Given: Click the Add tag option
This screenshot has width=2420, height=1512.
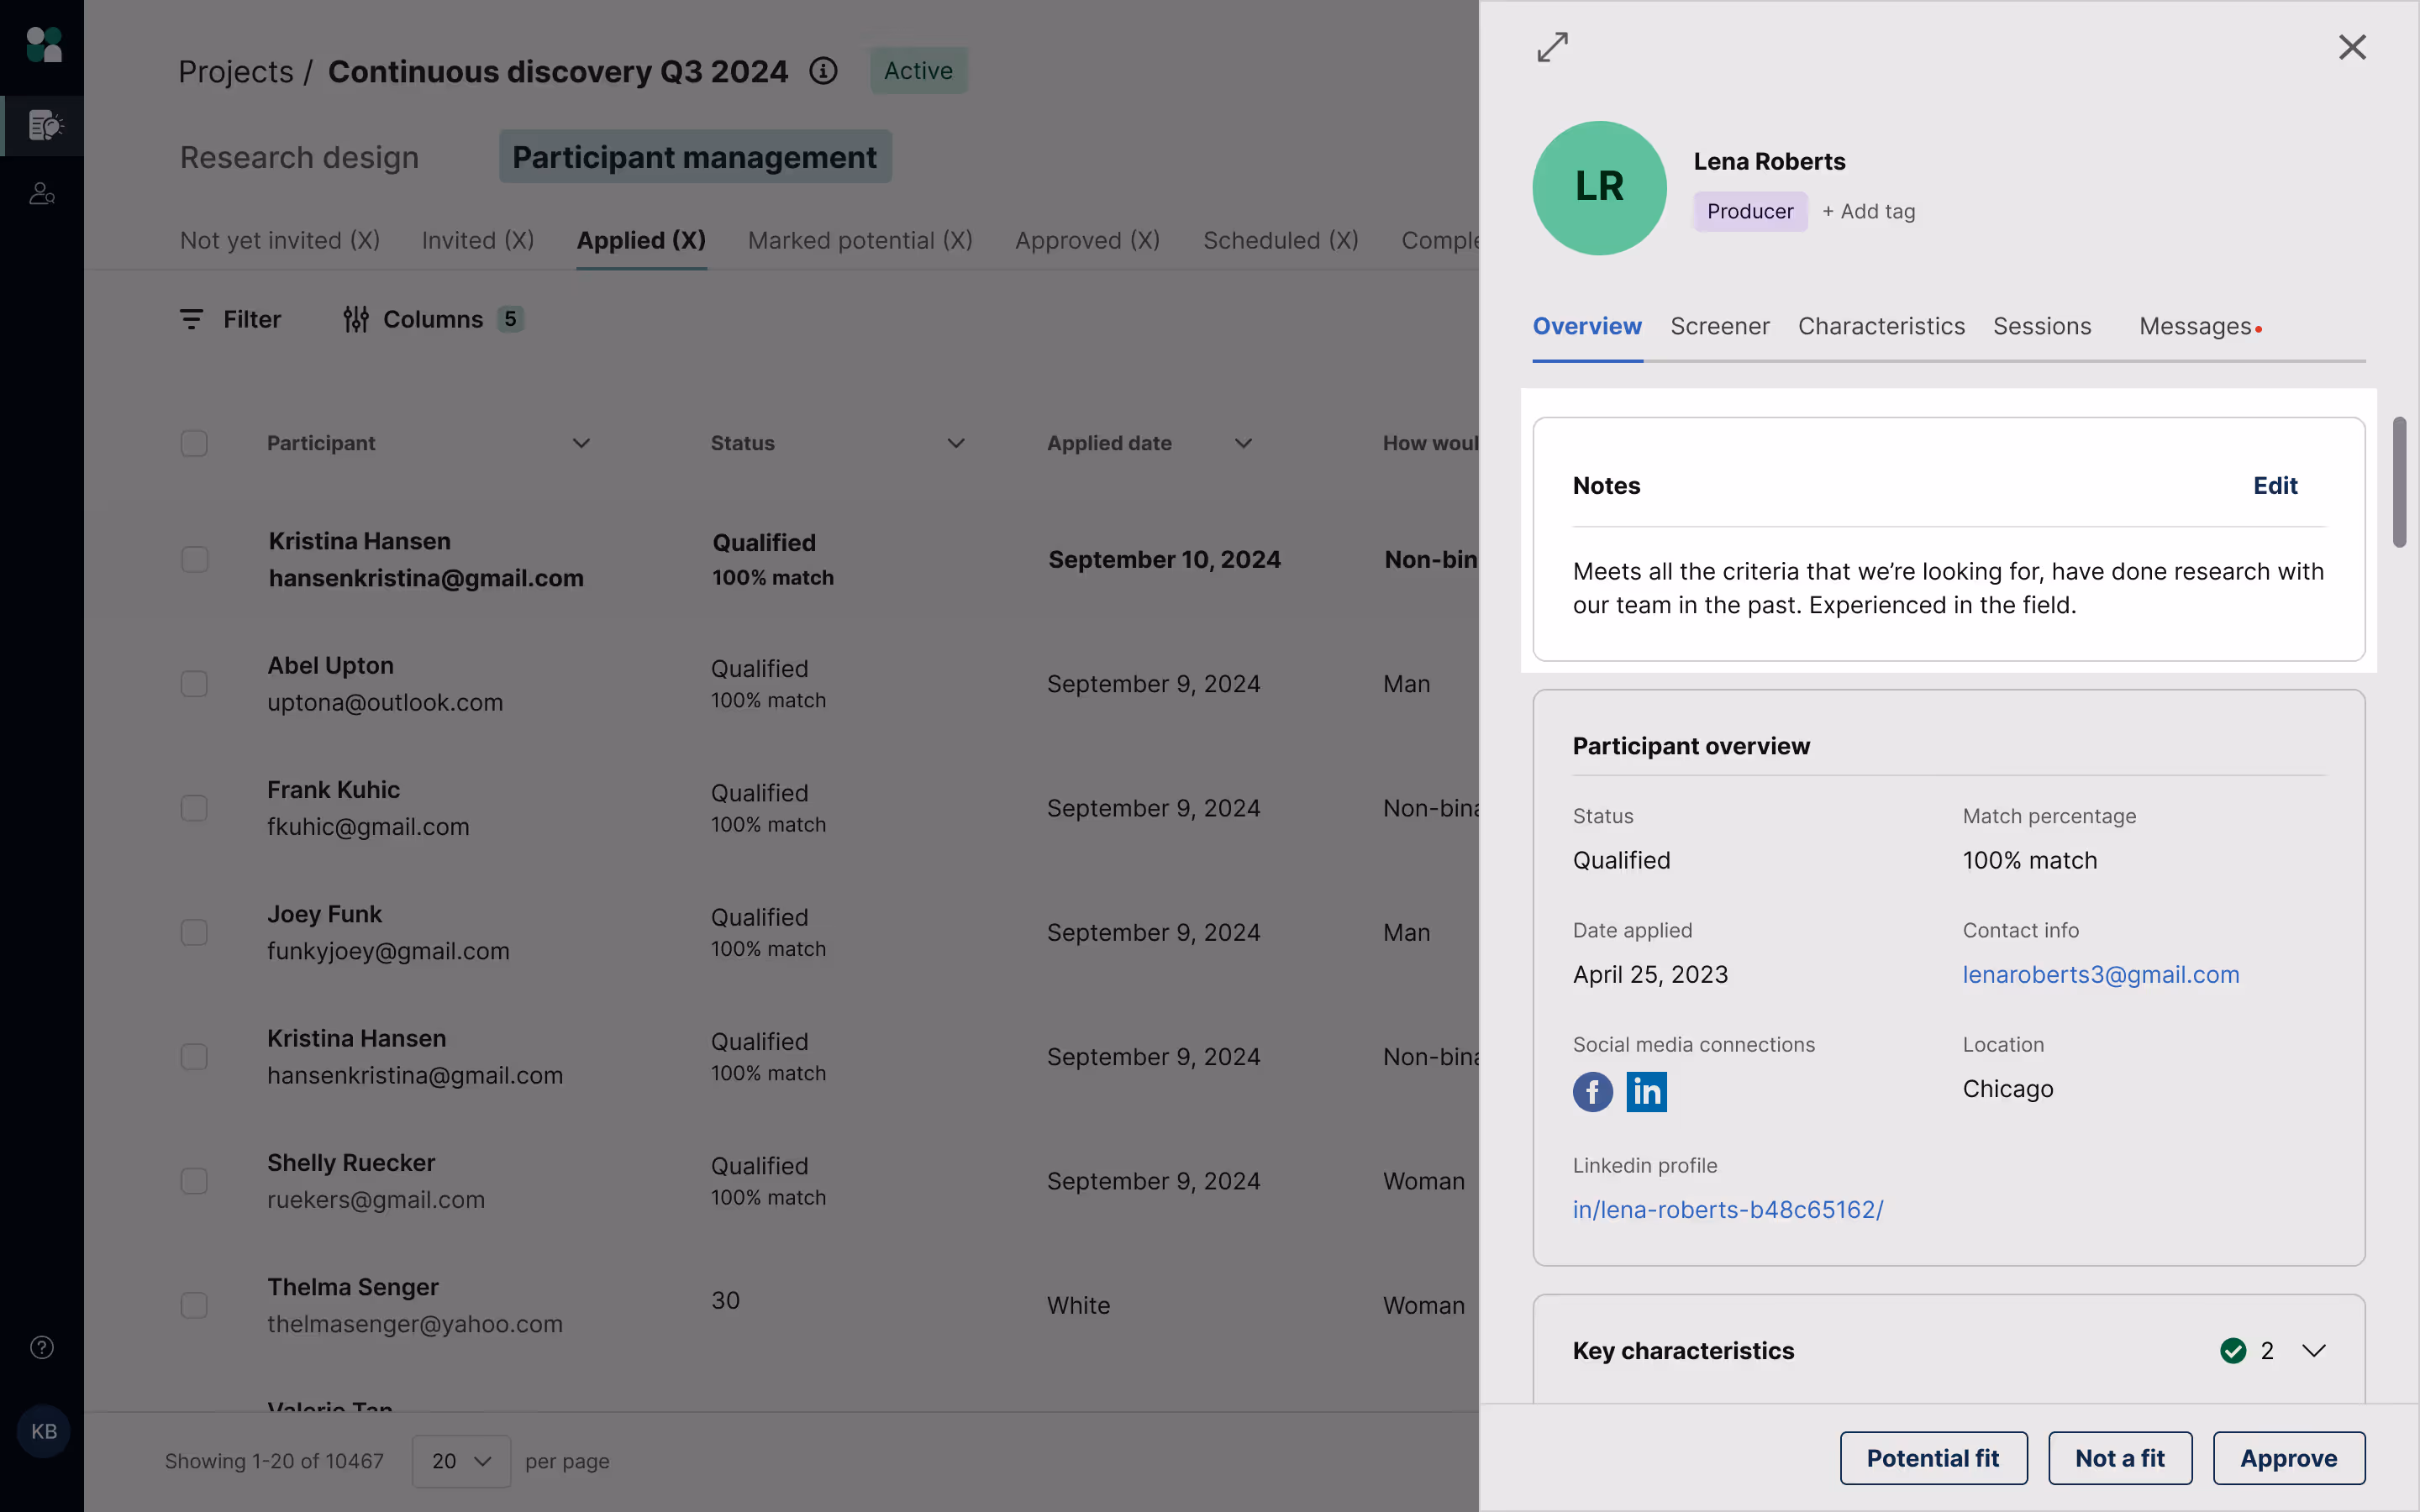Looking at the screenshot, I should click(x=1868, y=211).
